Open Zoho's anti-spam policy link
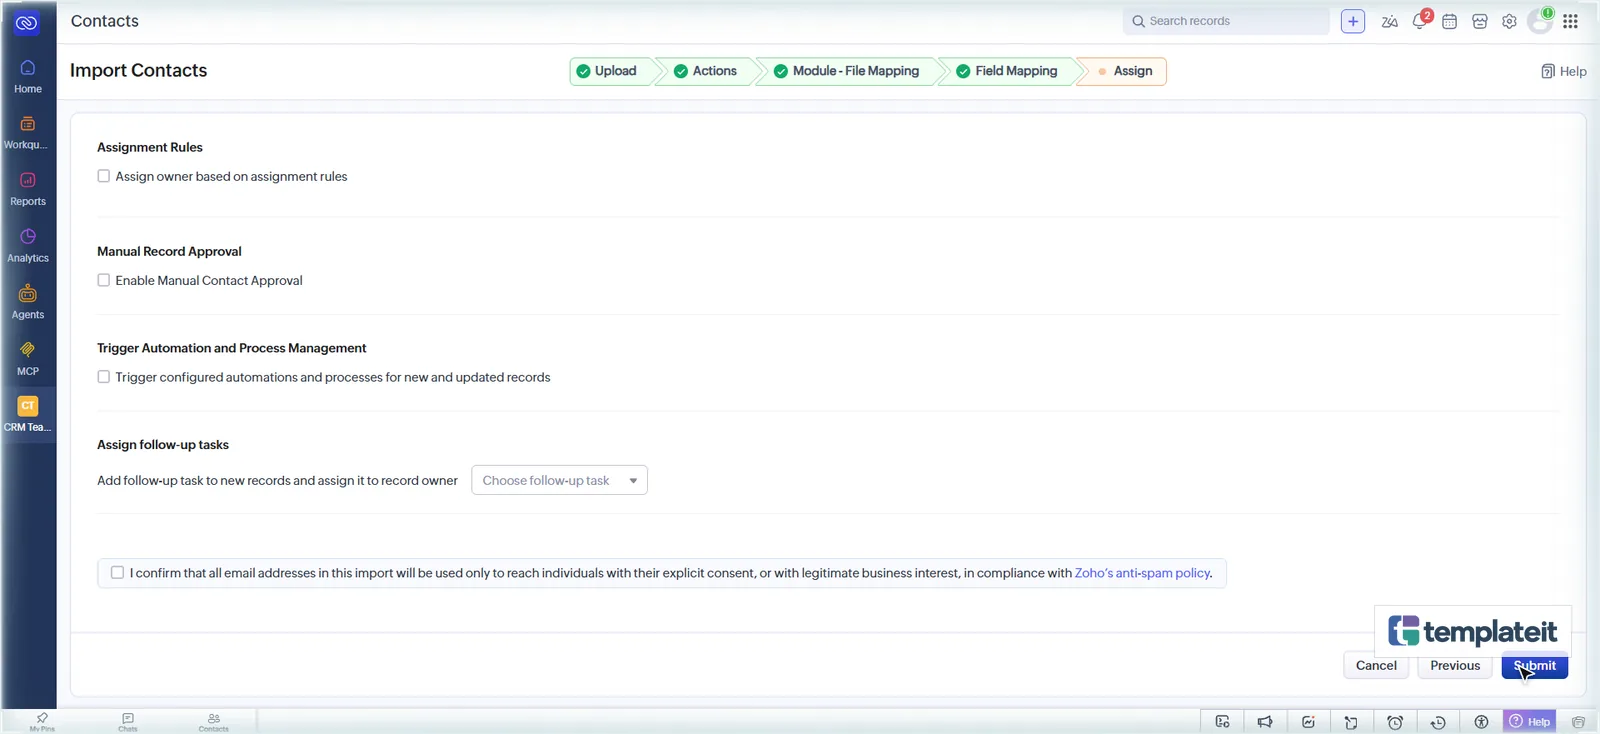Image resolution: width=1600 pixels, height=734 pixels. tap(1142, 573)
